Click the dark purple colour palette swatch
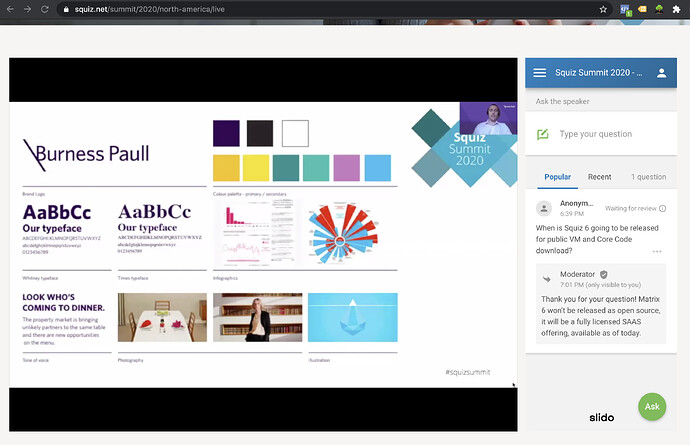This screenshot has width=690, height=445. pyautogui.click(x=226, y=133)
